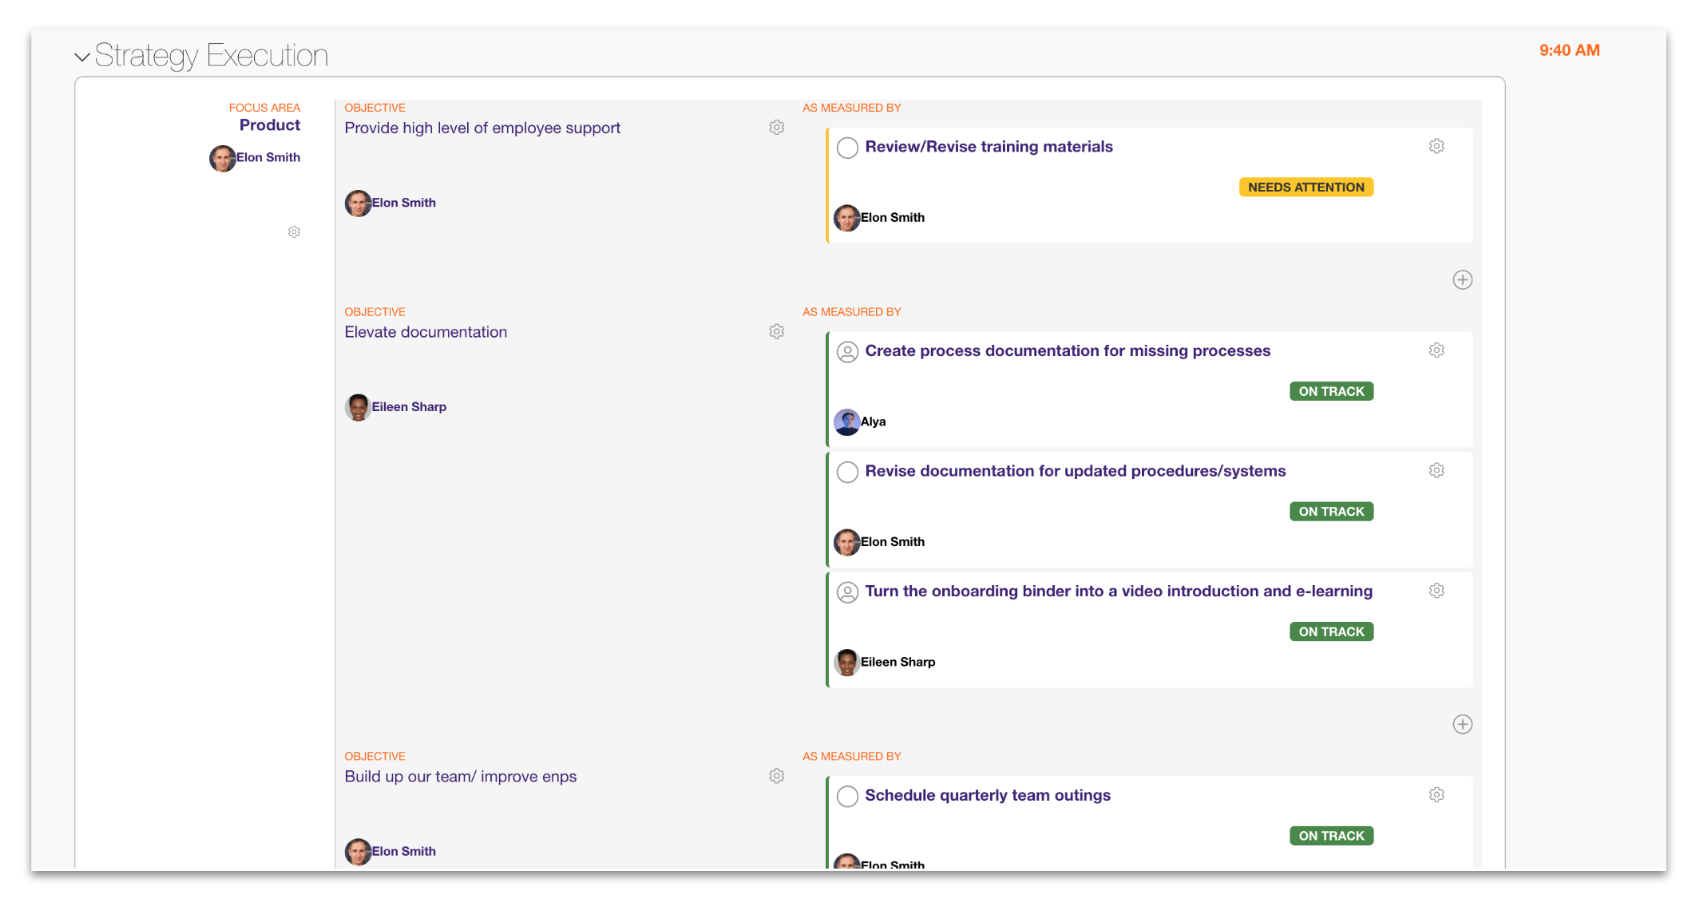This screenshot has height=904, width=1692.
Task: Collapse the Strategy Execution section
Action: pyautogui.click(x=82, y=57)
